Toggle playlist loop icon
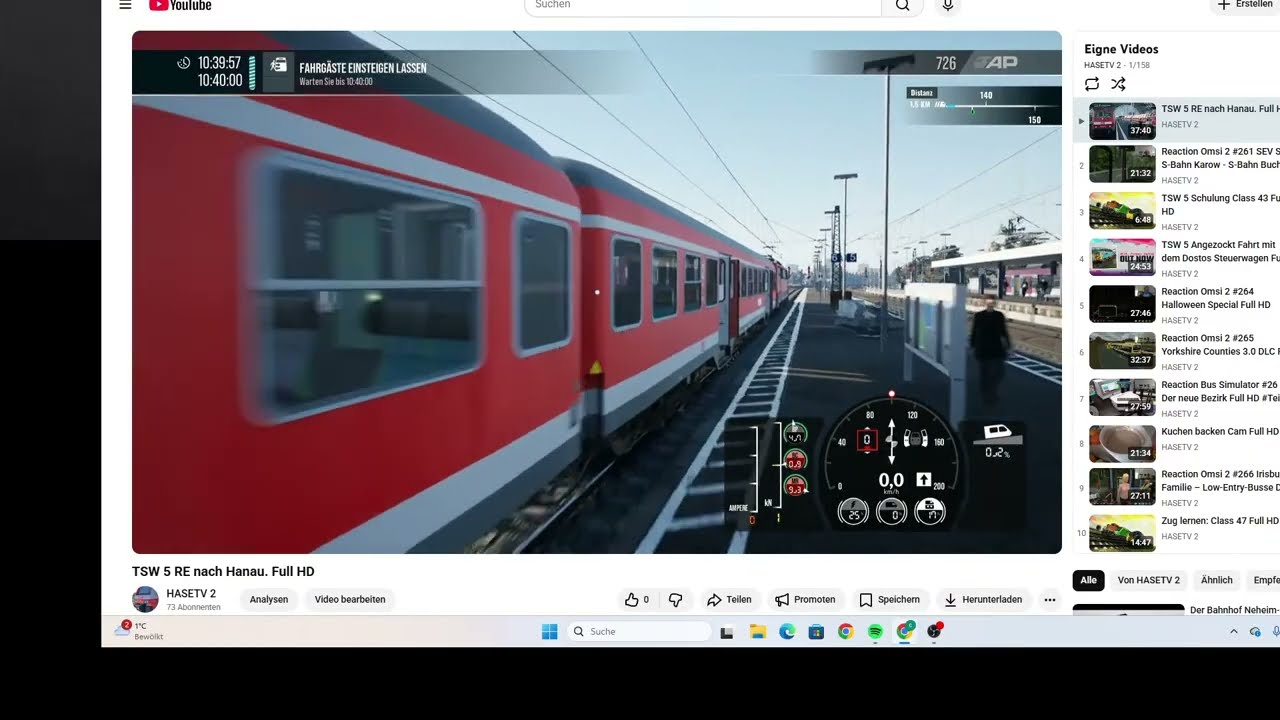The width and height of the screenshot is (1280, 720). [1092, 85]
